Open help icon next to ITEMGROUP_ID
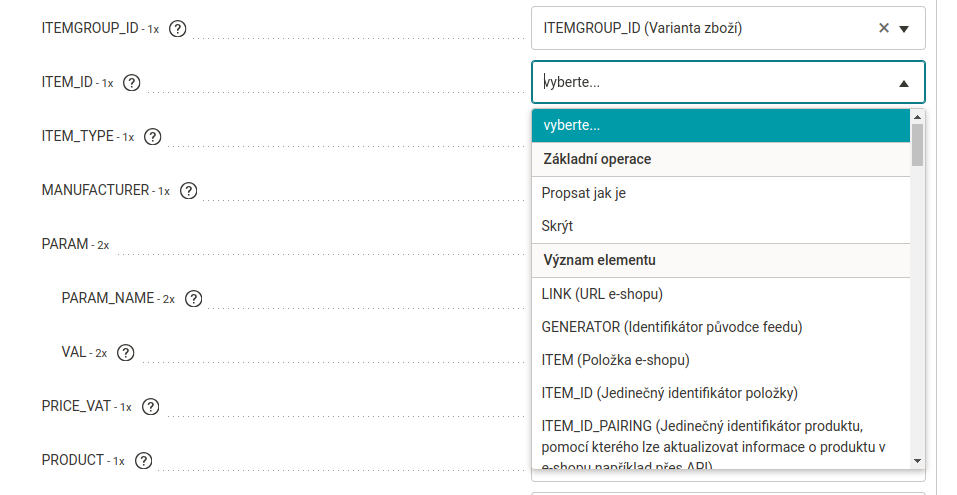The image size is (957, 495). 178,29
